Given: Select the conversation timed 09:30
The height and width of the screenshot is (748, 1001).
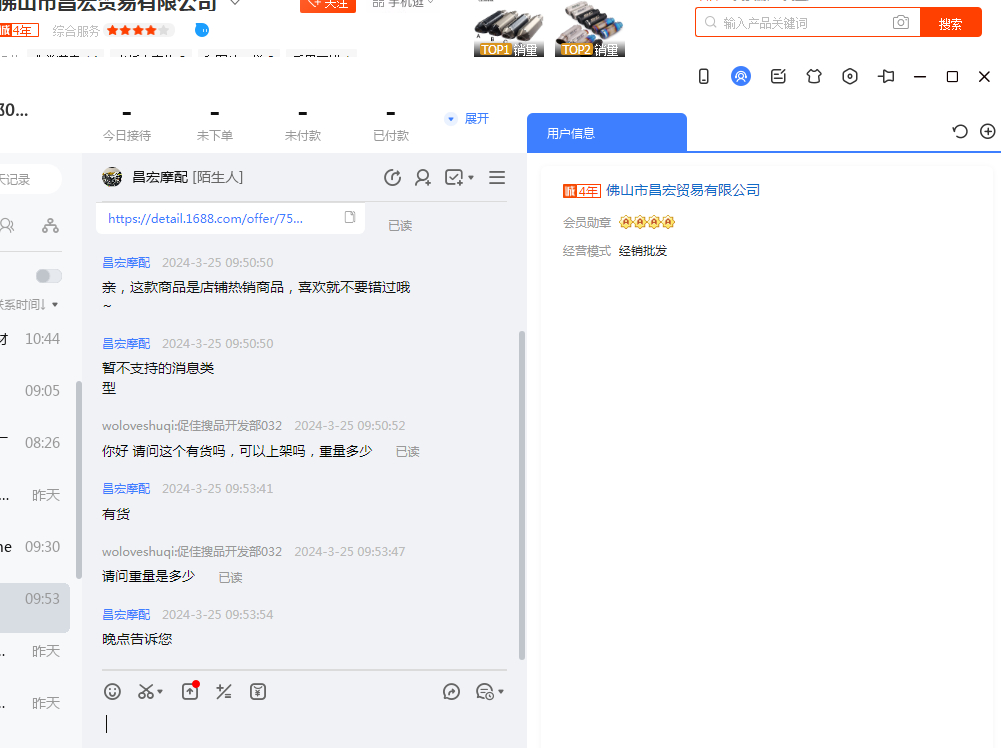Looking at the screenshot, I should pos(35,547).
